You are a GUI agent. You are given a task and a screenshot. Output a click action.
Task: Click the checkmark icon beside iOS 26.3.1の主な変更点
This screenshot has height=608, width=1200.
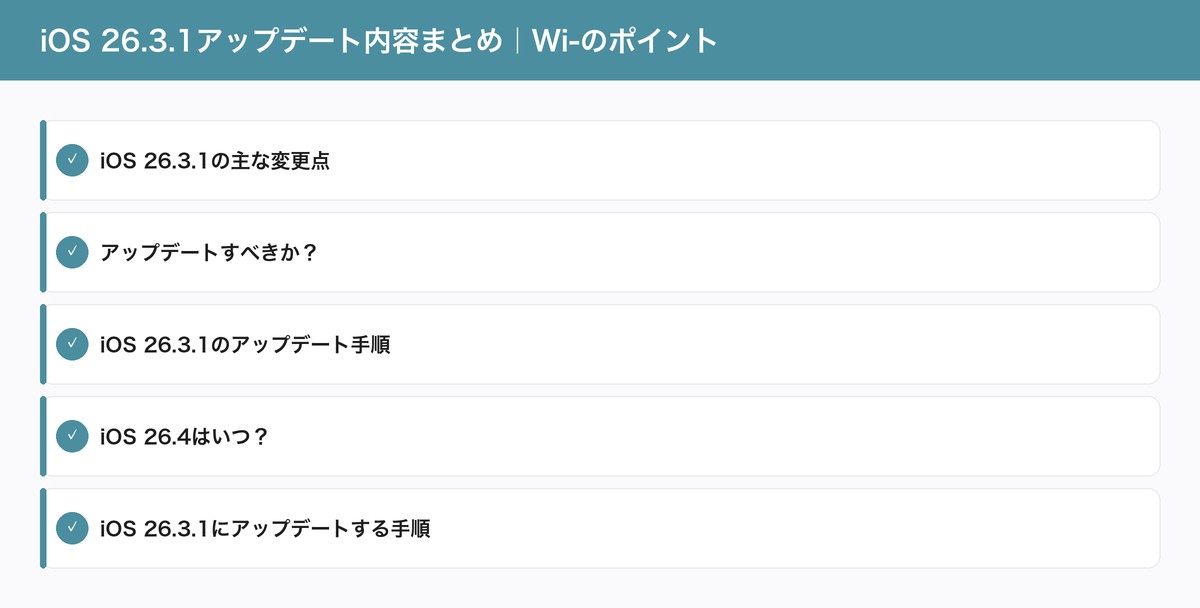[72, 160]
